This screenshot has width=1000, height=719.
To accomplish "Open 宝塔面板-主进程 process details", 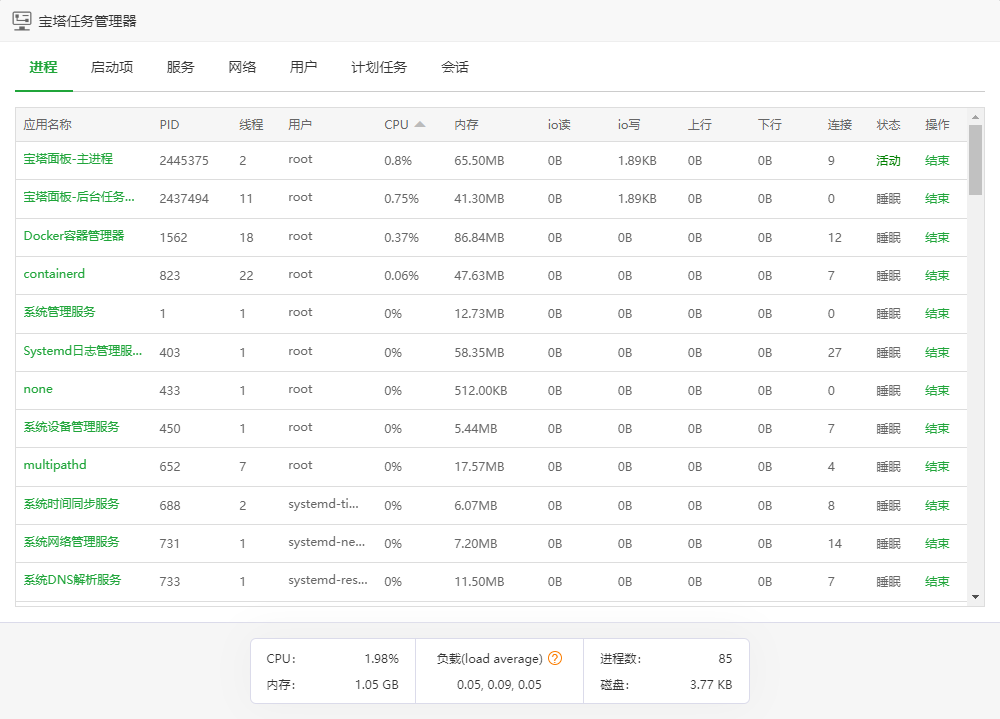I will 68,159.
